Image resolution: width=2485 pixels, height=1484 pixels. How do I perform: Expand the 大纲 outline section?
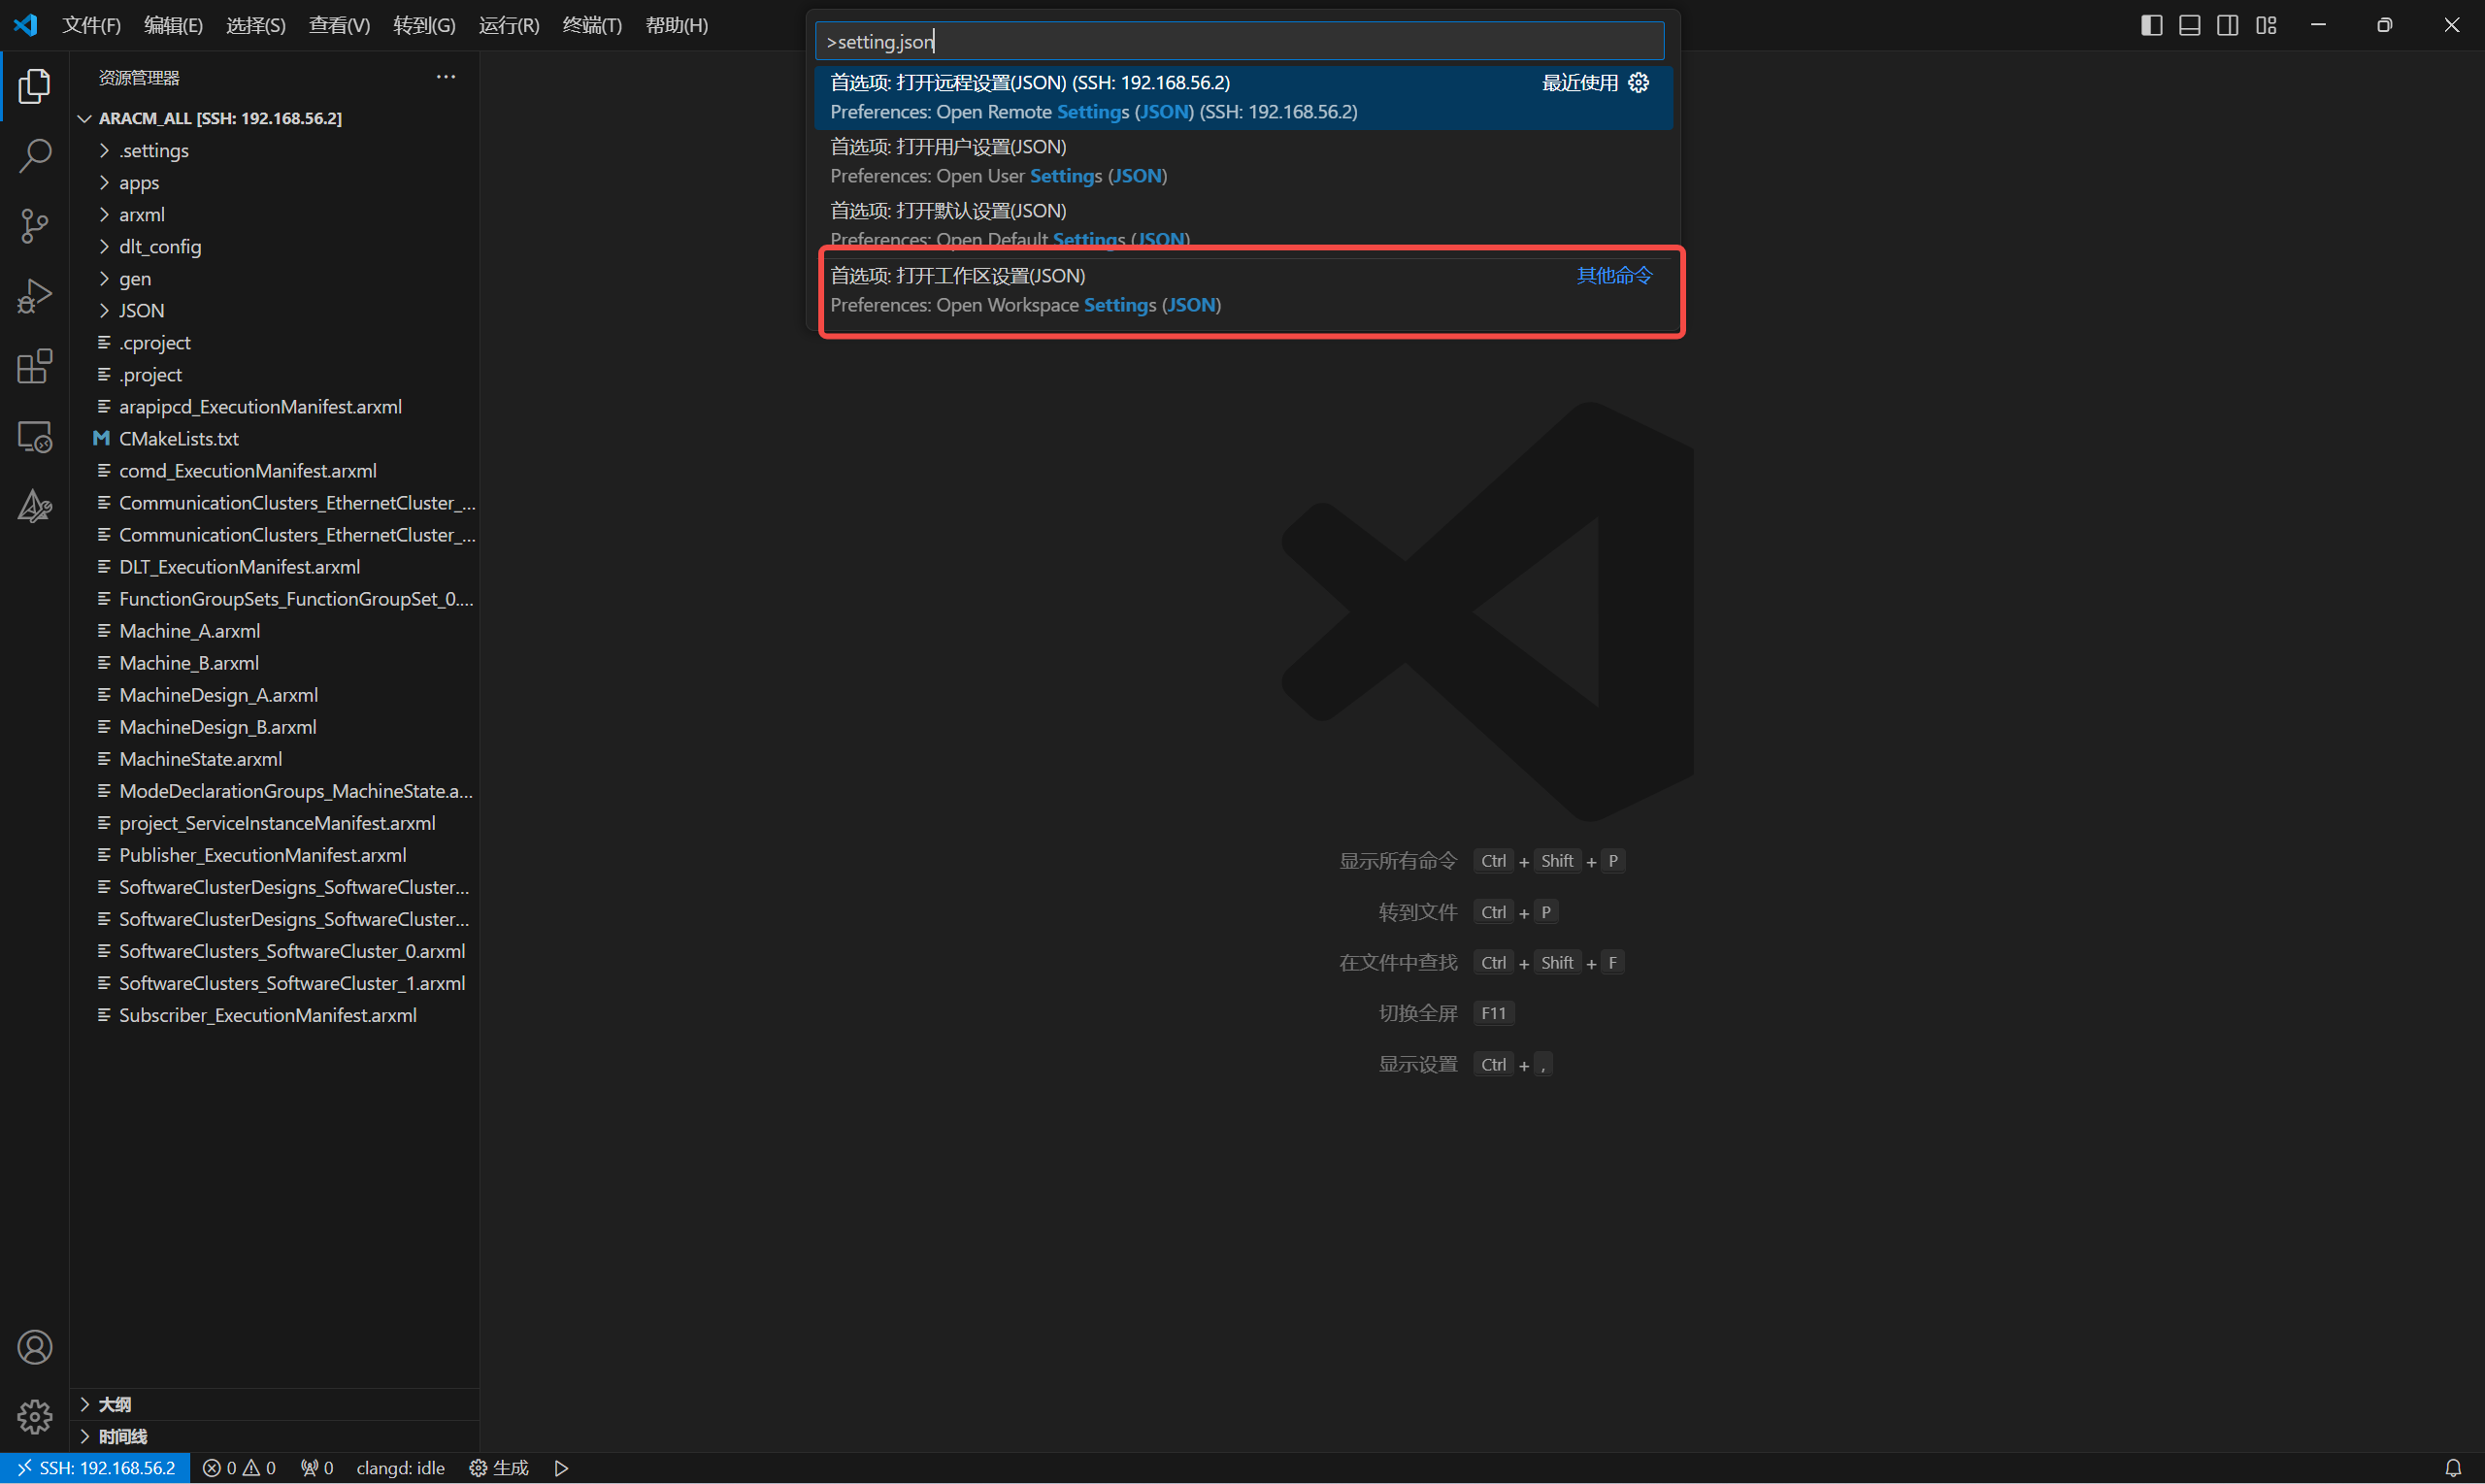point(114,1404)
